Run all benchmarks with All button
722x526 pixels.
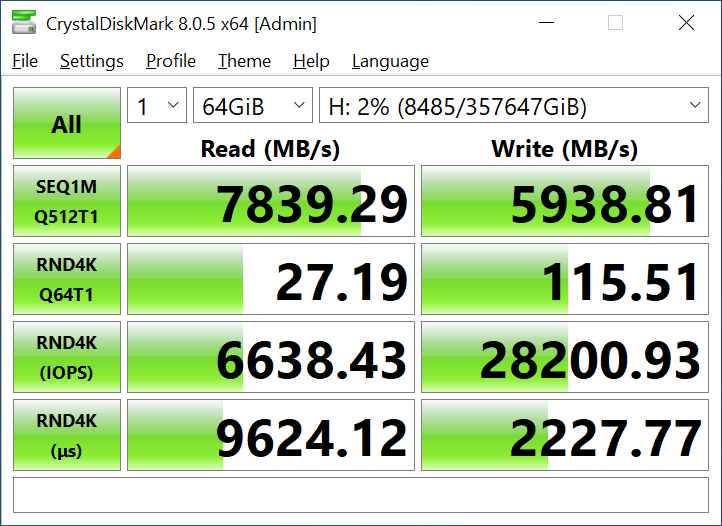(67, 124)
